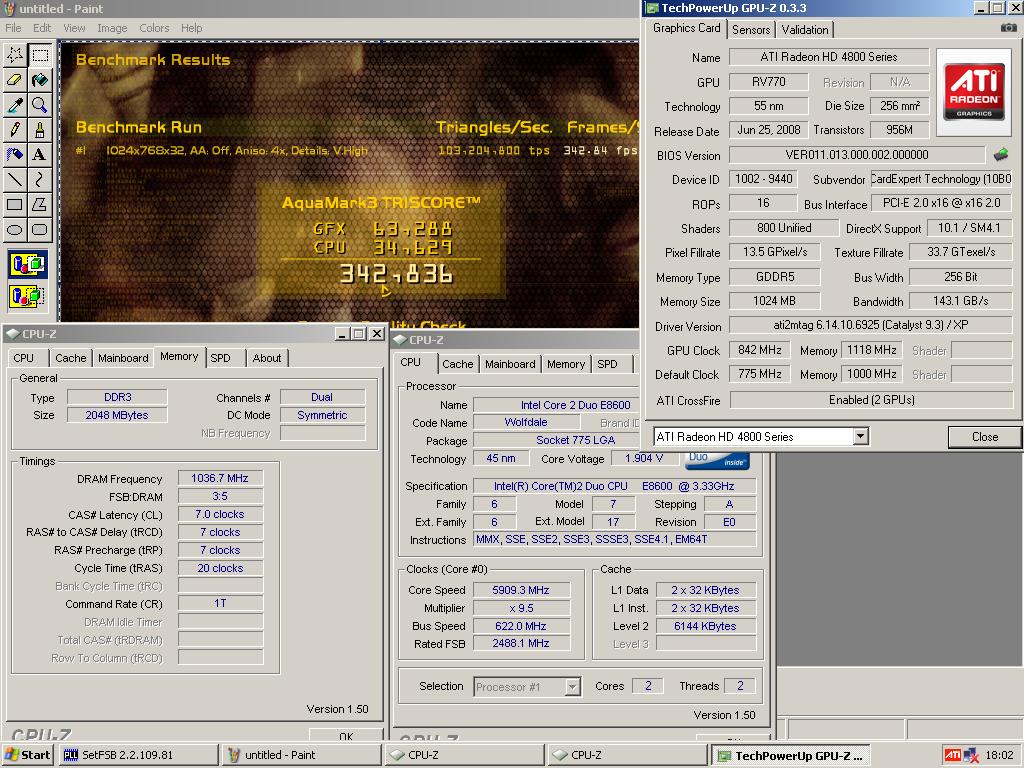
Task: Select the Brush tool in Paint
Action: pyautogui.click(x=40, y=129)
